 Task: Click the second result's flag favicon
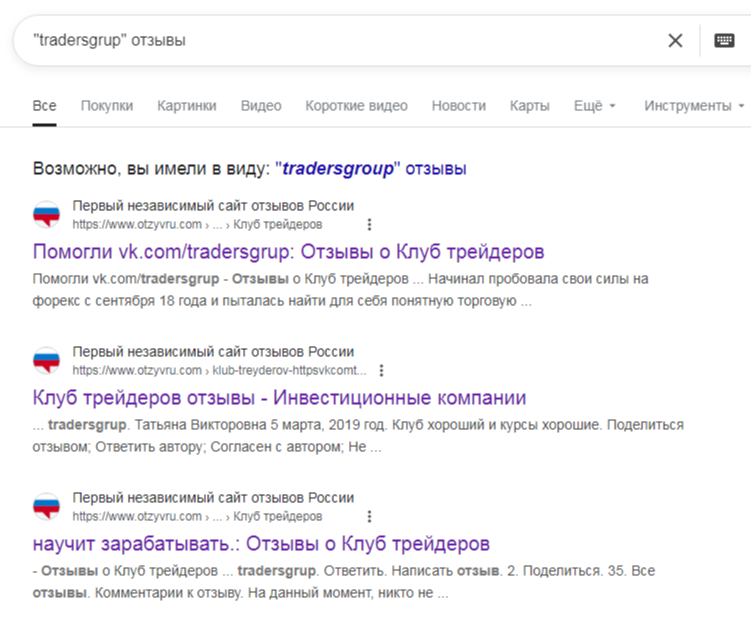coord(47,361)
